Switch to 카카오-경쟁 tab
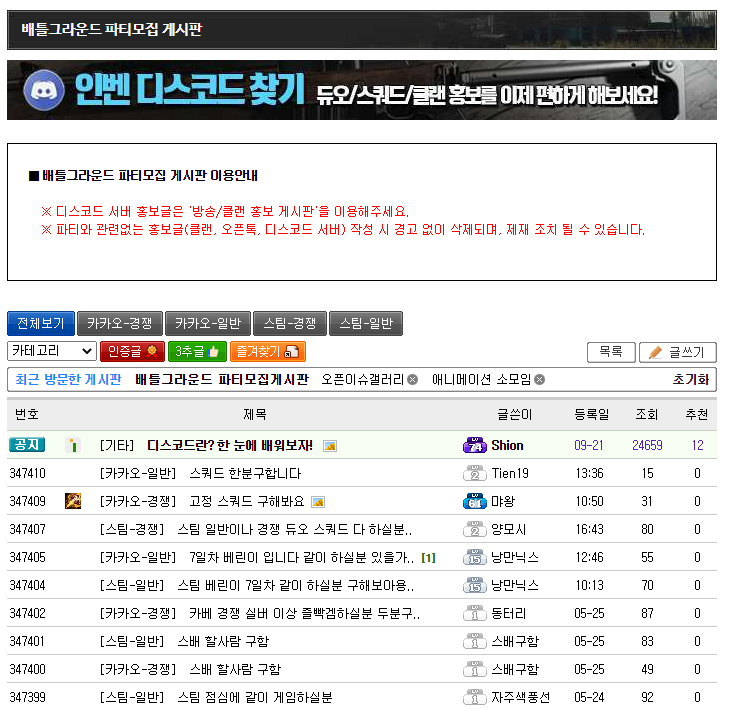Image resolution: width=729 pixels, height=709 pixels. pos(119,324)
